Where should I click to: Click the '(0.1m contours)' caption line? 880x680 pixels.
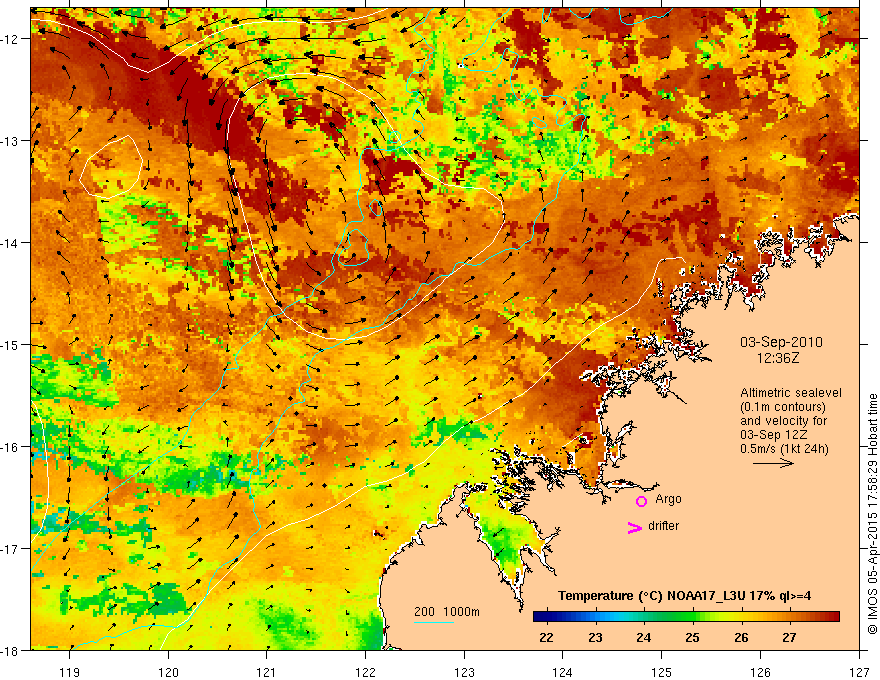coord(783,407)
